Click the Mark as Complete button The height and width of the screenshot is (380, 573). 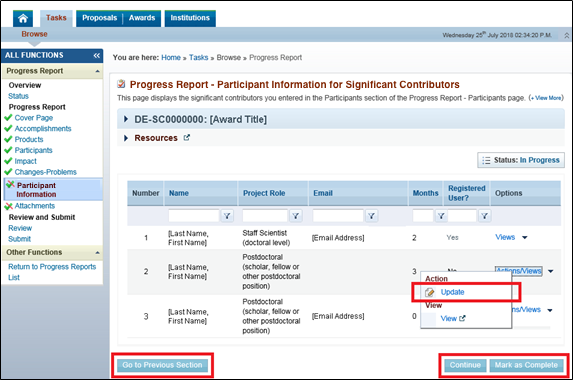[x=526, y=365]
